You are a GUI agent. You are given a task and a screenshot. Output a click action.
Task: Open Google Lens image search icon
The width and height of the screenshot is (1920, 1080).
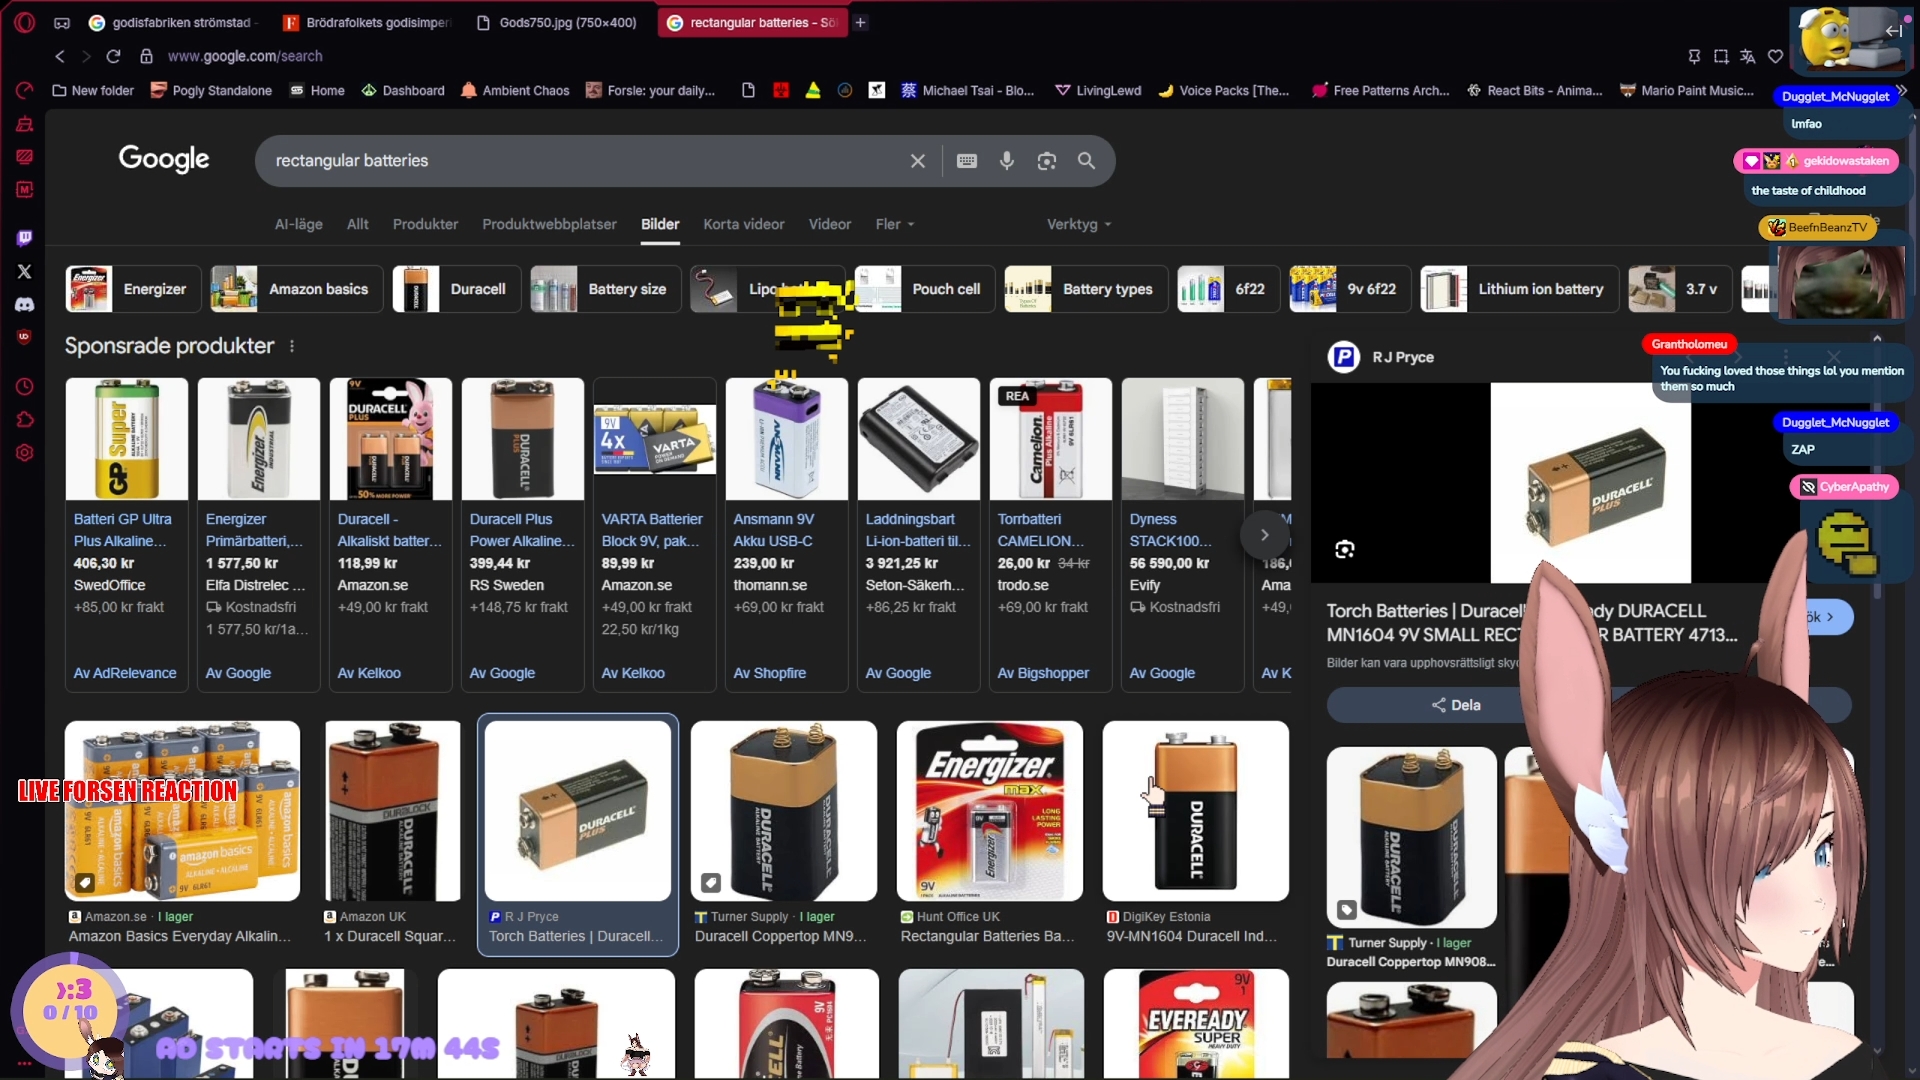coord(1046,161)
